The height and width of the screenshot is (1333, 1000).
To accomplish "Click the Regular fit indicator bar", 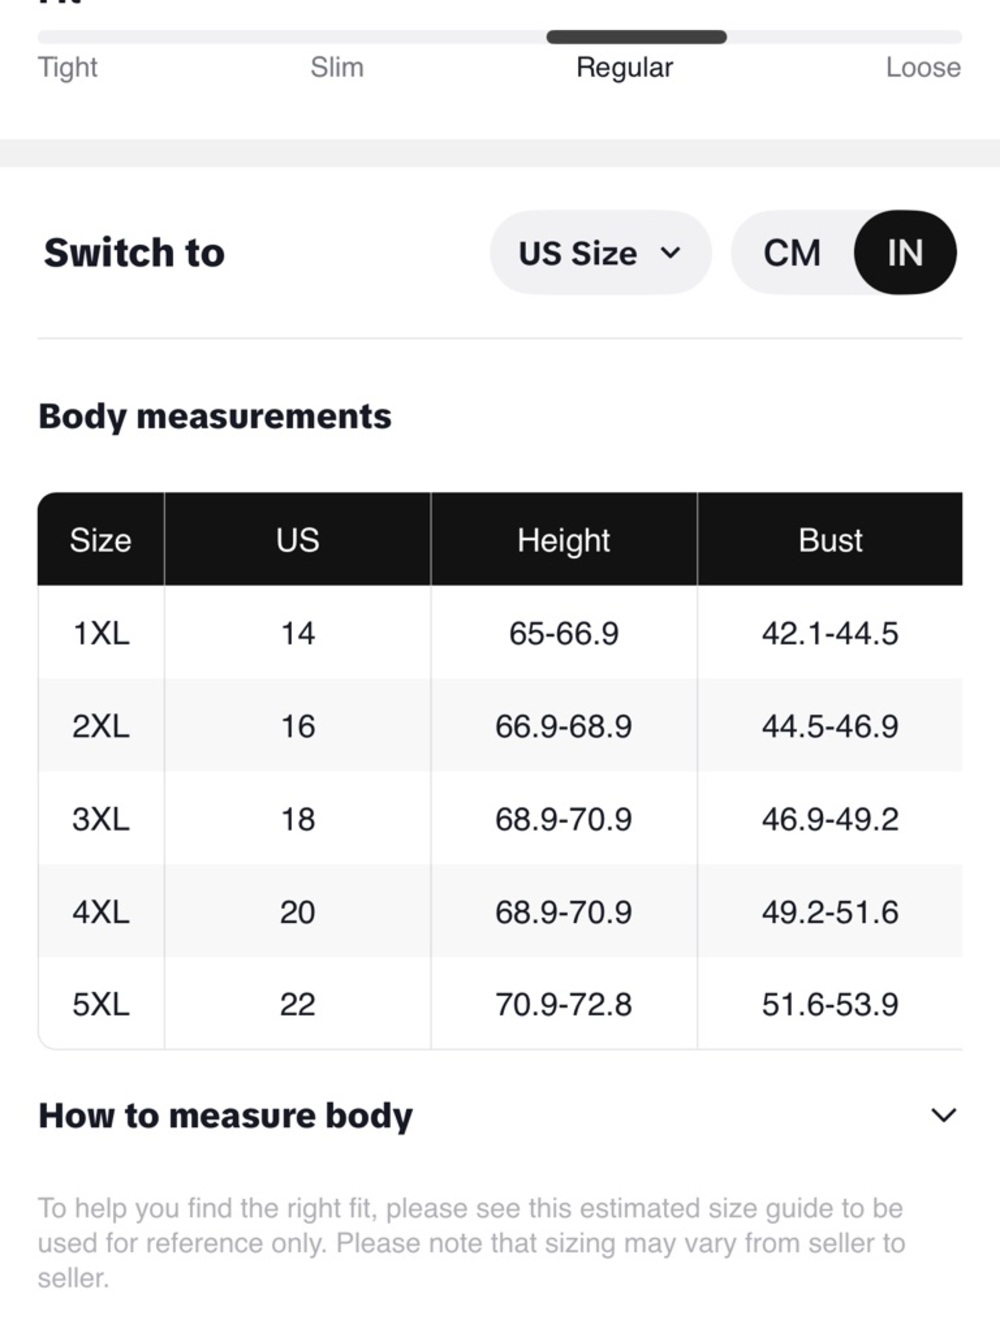I will click(x=636, y=37).
